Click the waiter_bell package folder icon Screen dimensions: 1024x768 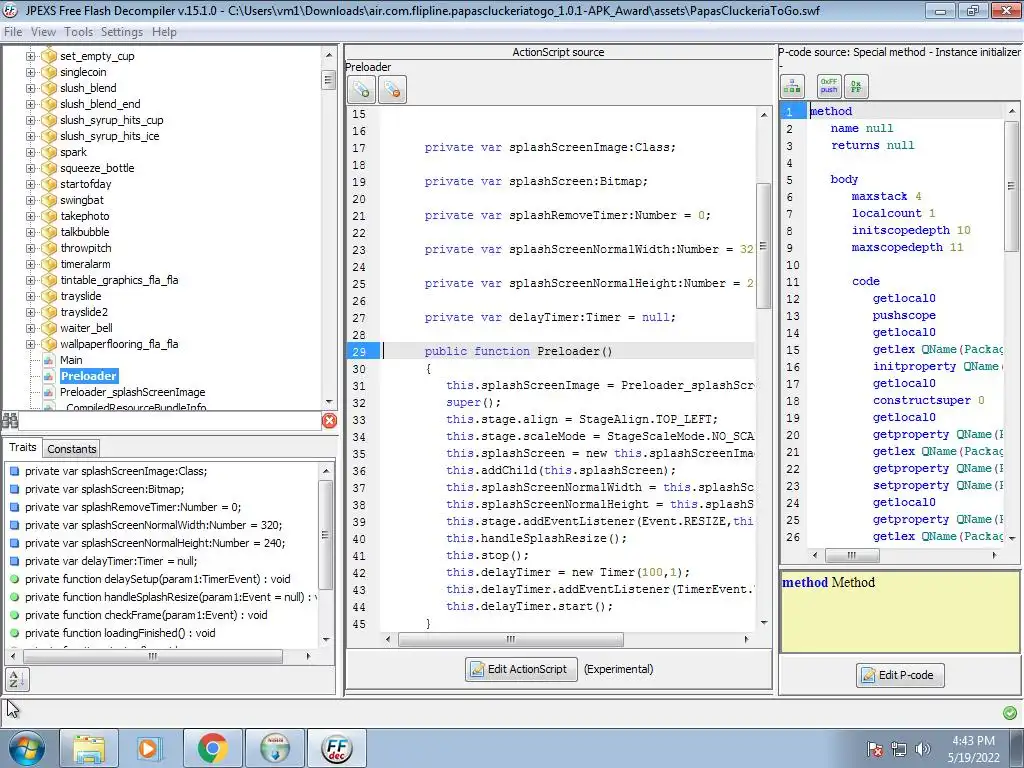tap(49, 328)
